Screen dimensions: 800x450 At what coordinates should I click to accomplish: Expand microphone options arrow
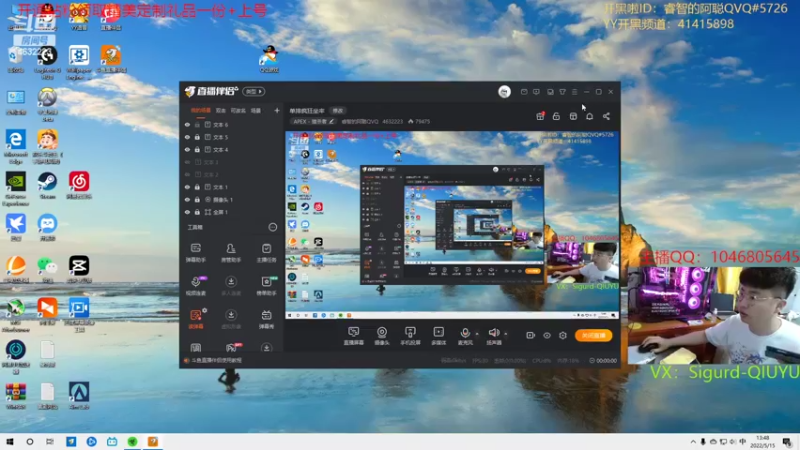coord(477,334)
